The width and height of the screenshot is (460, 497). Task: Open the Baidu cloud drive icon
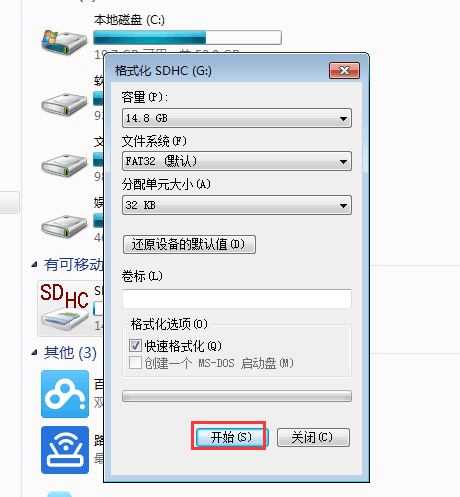[65, 394]
